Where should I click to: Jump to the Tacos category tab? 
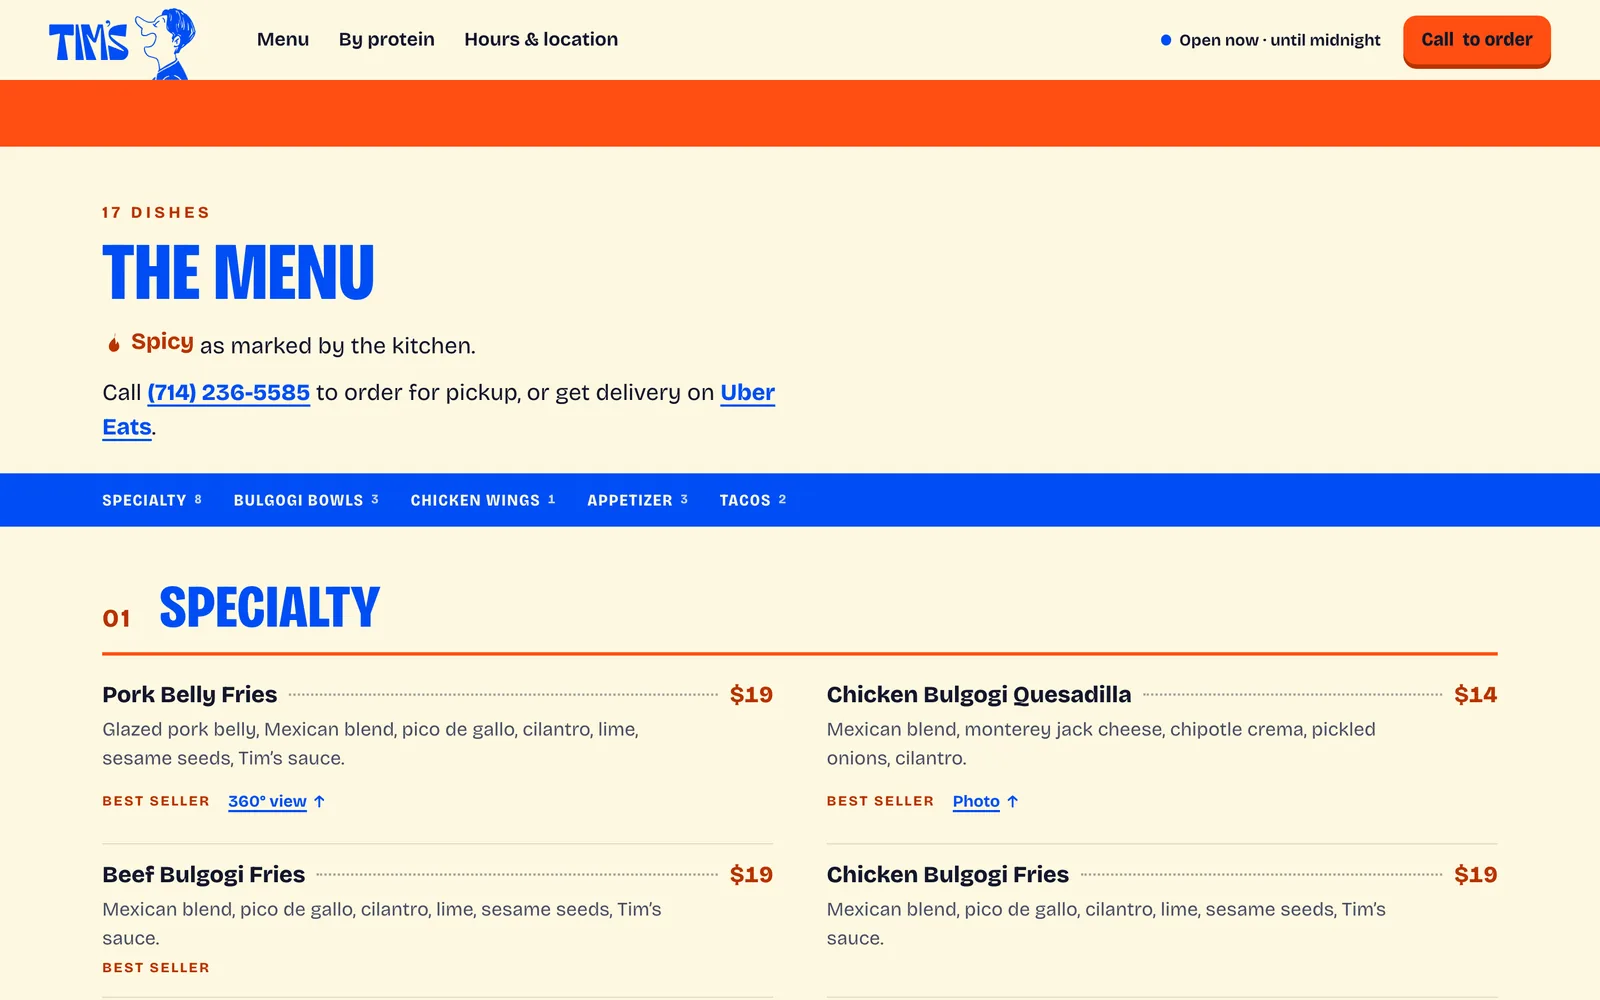click(x=753, y=500)
